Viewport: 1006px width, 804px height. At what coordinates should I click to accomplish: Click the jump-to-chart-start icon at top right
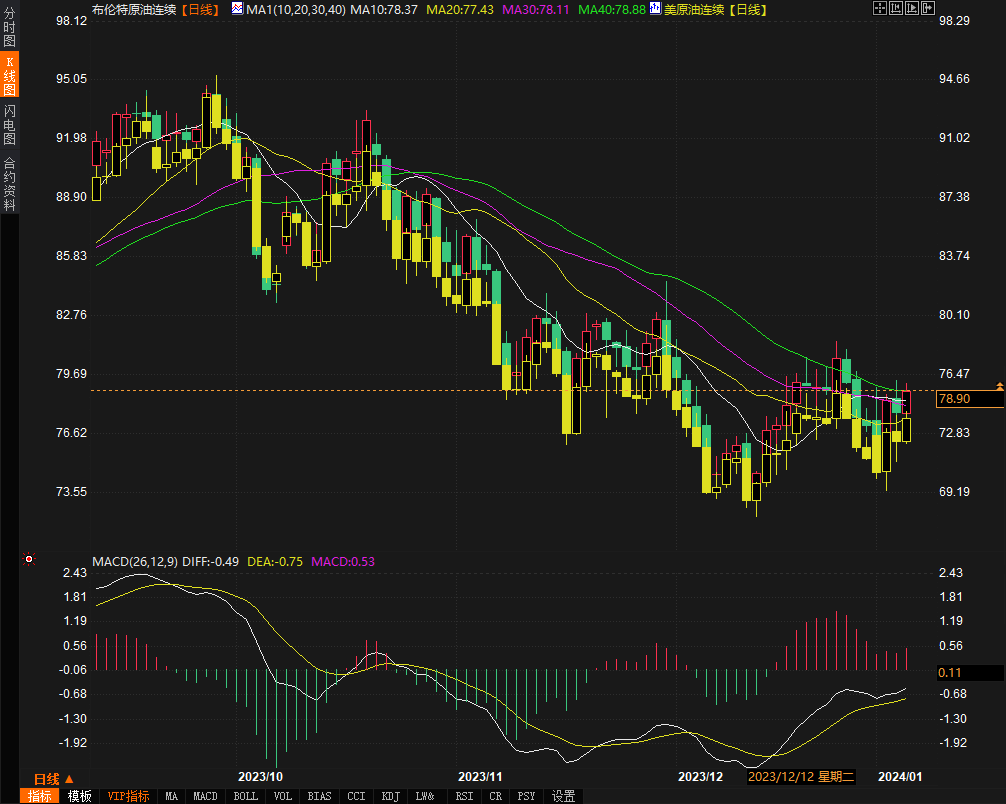click(895, 9)
